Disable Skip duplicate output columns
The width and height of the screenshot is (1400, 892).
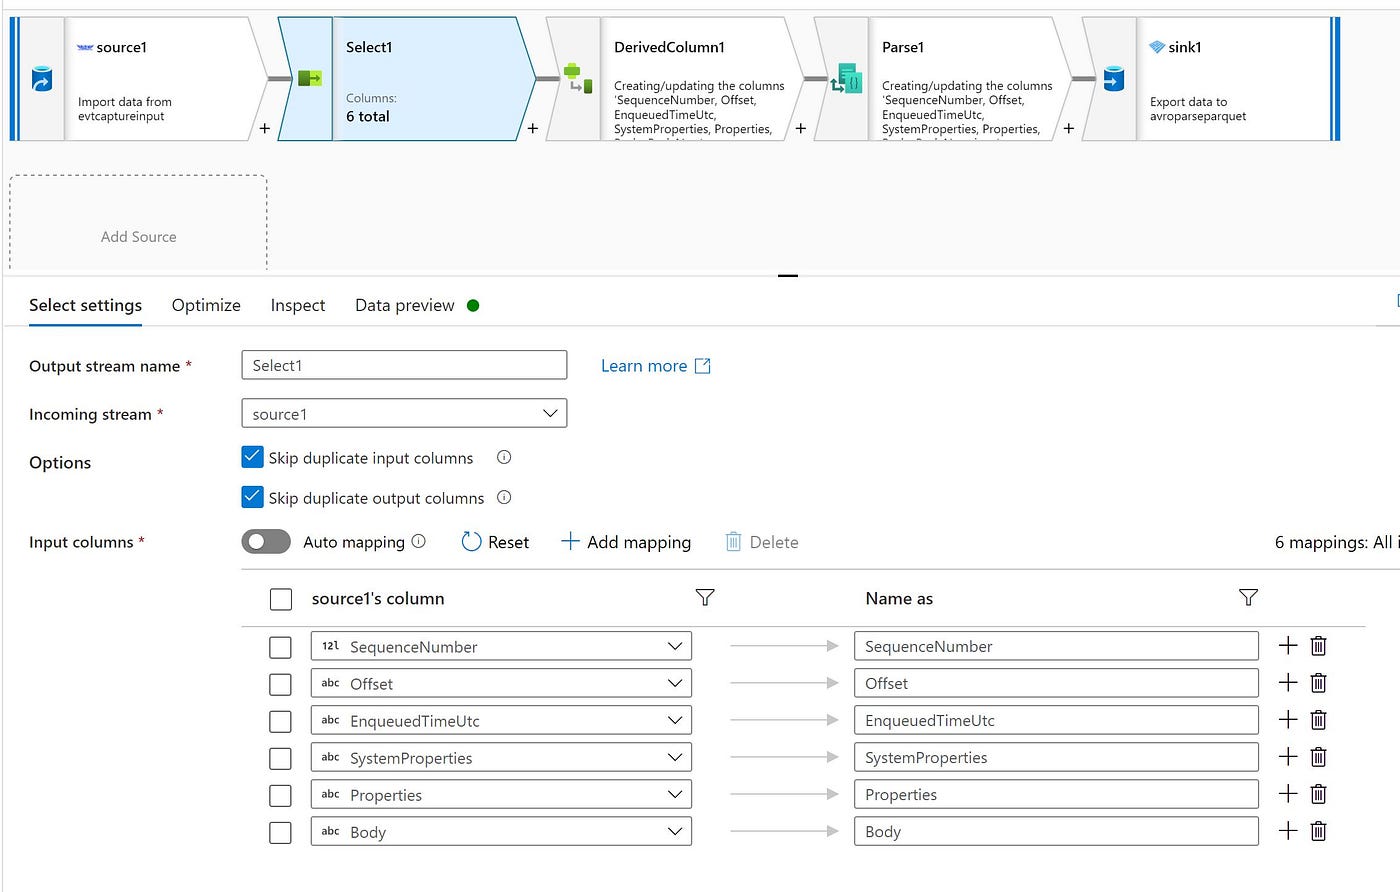(252, 496)
